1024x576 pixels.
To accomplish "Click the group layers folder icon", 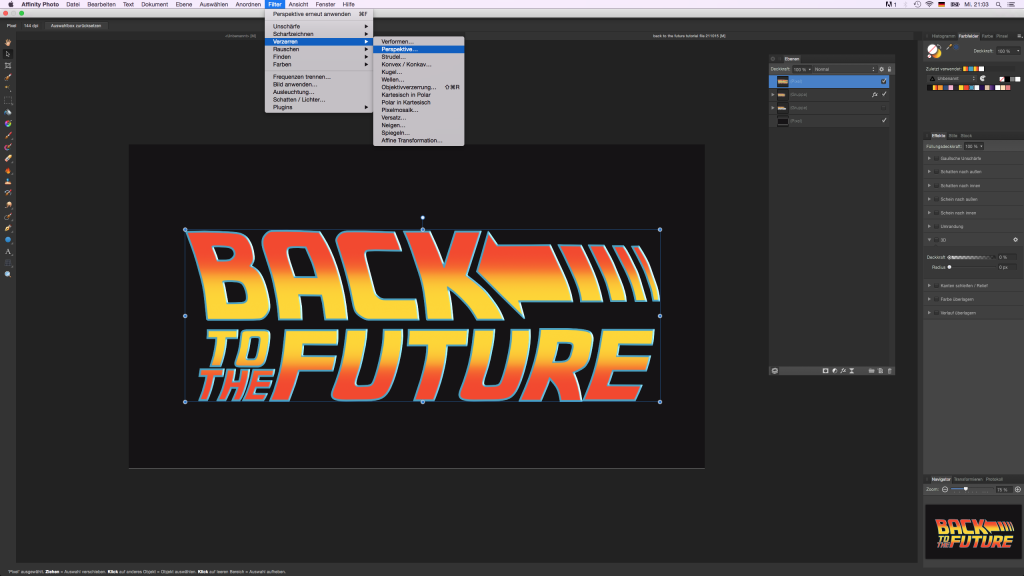I will pyautogui.click(x=871, y=371).
